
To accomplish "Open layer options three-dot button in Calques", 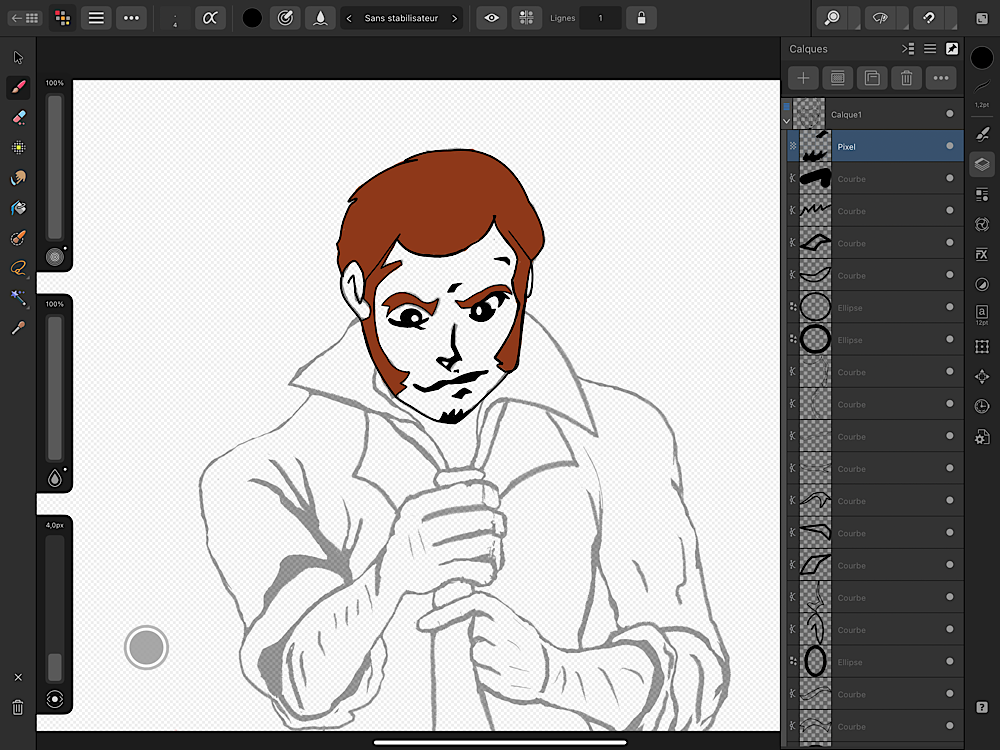I will coord(941,78).
